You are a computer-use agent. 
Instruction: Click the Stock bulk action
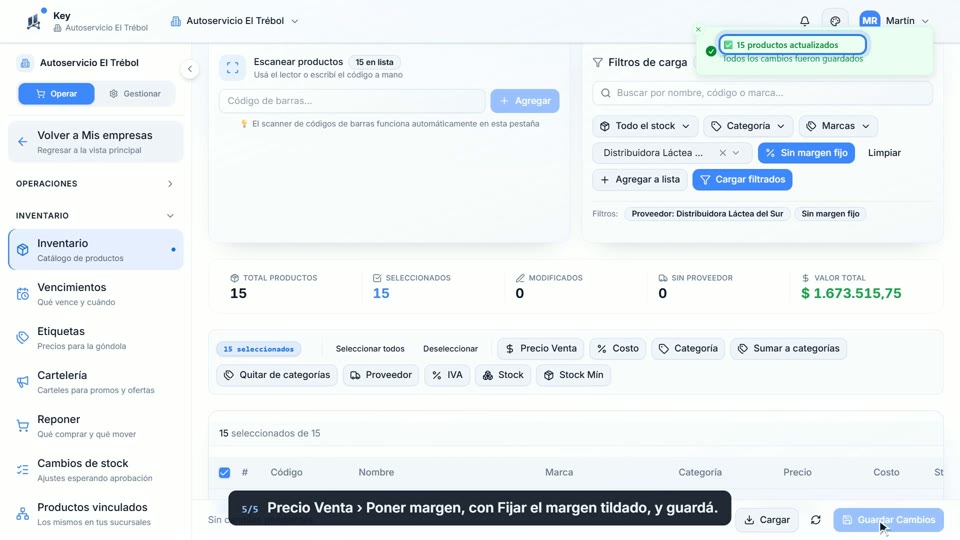pos(503,375)
